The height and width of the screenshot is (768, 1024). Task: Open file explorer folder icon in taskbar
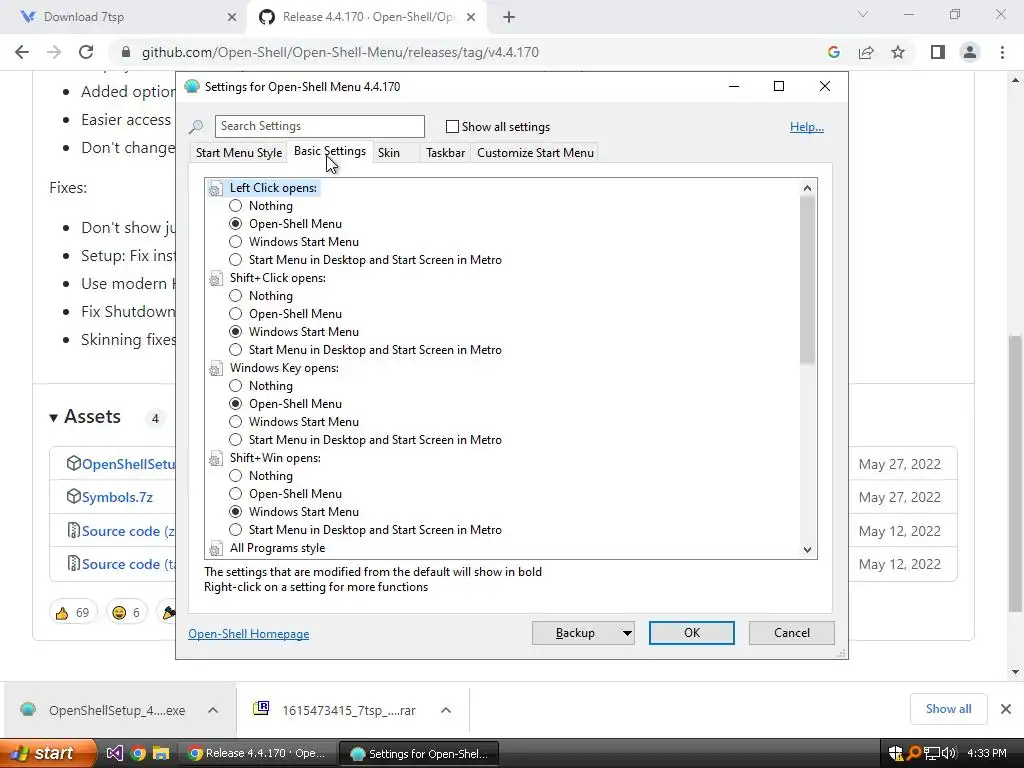click(x=161, y=754)
